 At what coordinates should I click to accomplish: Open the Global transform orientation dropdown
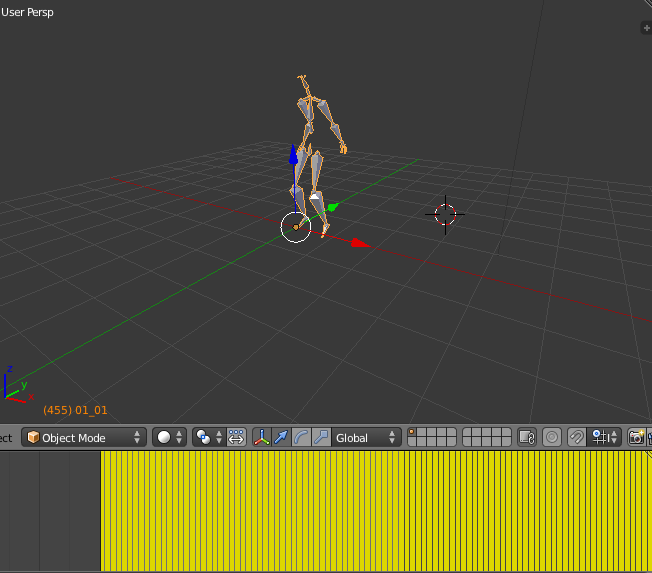pos(366,437)
